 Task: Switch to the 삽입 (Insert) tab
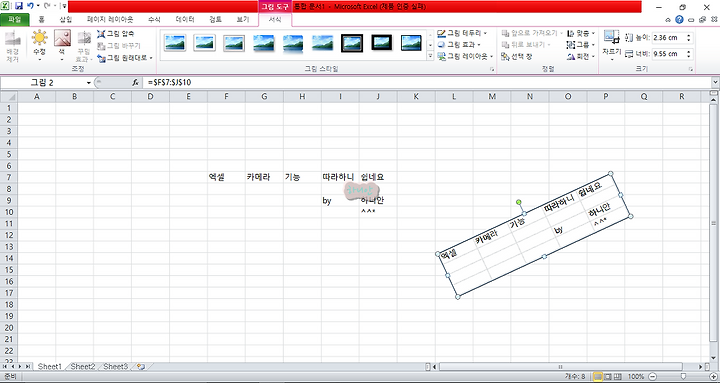pyautogui.click(x=66, y=20)
